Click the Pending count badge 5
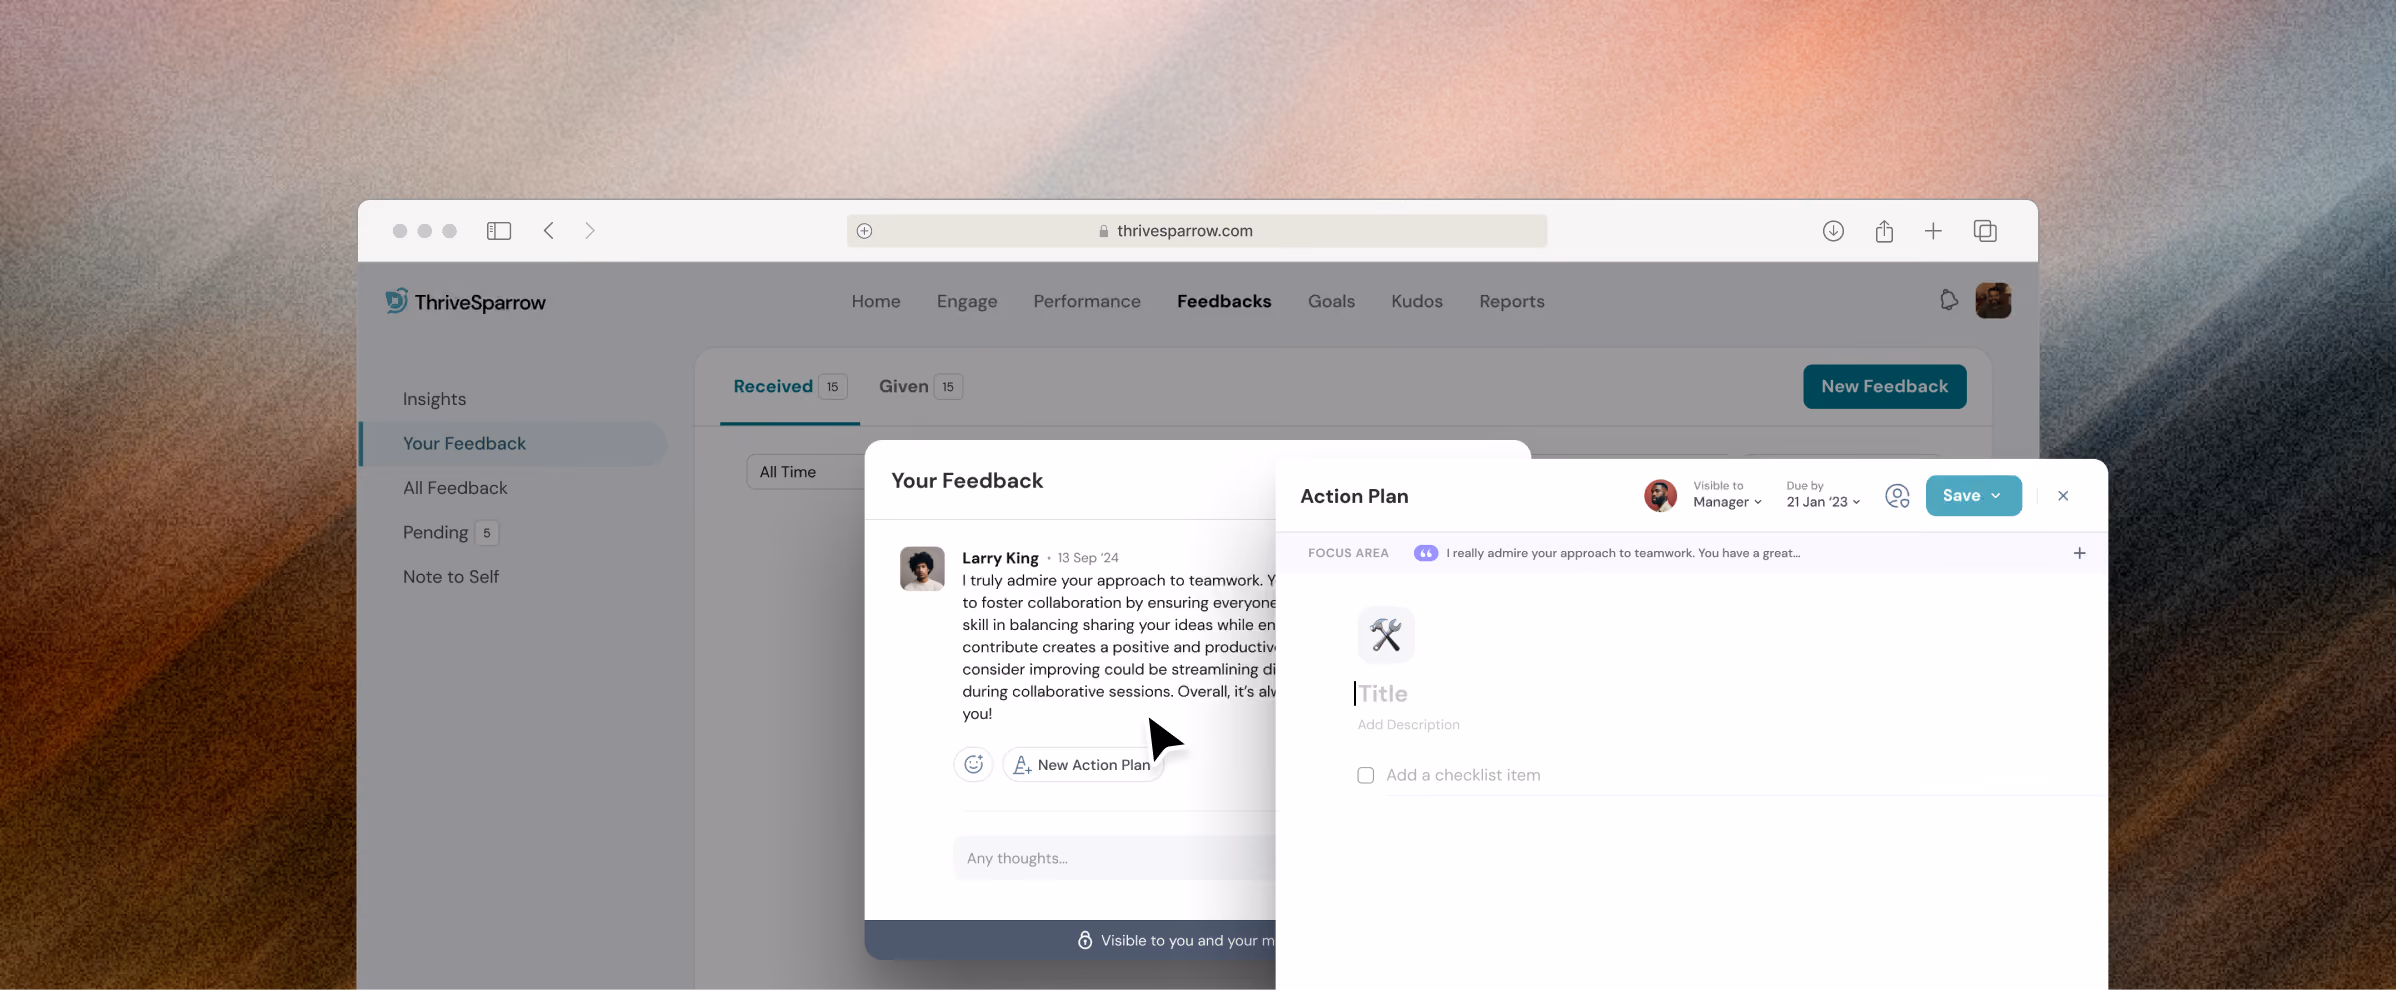 (487, 533)
